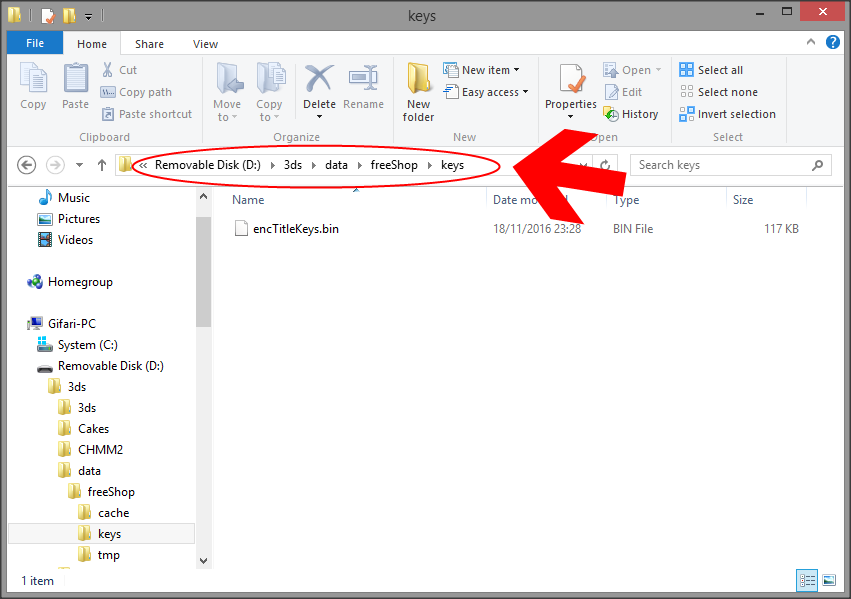Open the Copy to menu
The width and height of the screenshot is (851, 599).
point(269,92)
